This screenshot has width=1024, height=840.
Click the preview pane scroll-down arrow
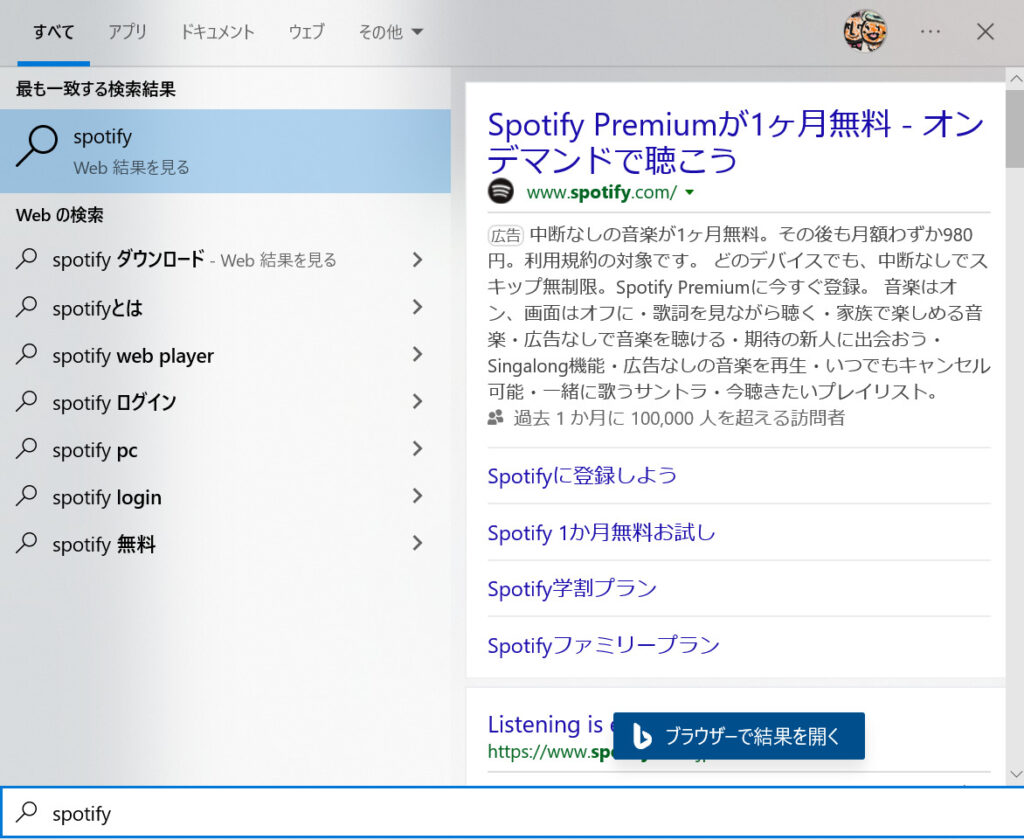pos(1016,774)
